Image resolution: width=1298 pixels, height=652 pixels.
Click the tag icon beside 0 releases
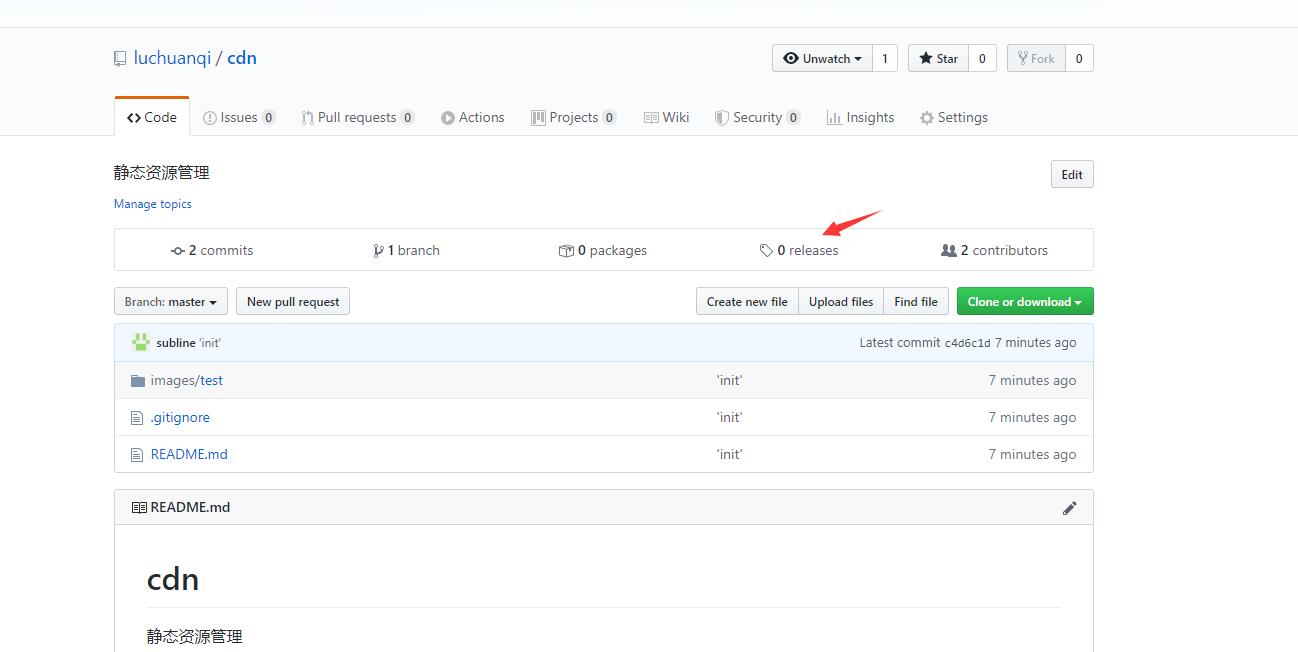(x=766, y=251)
